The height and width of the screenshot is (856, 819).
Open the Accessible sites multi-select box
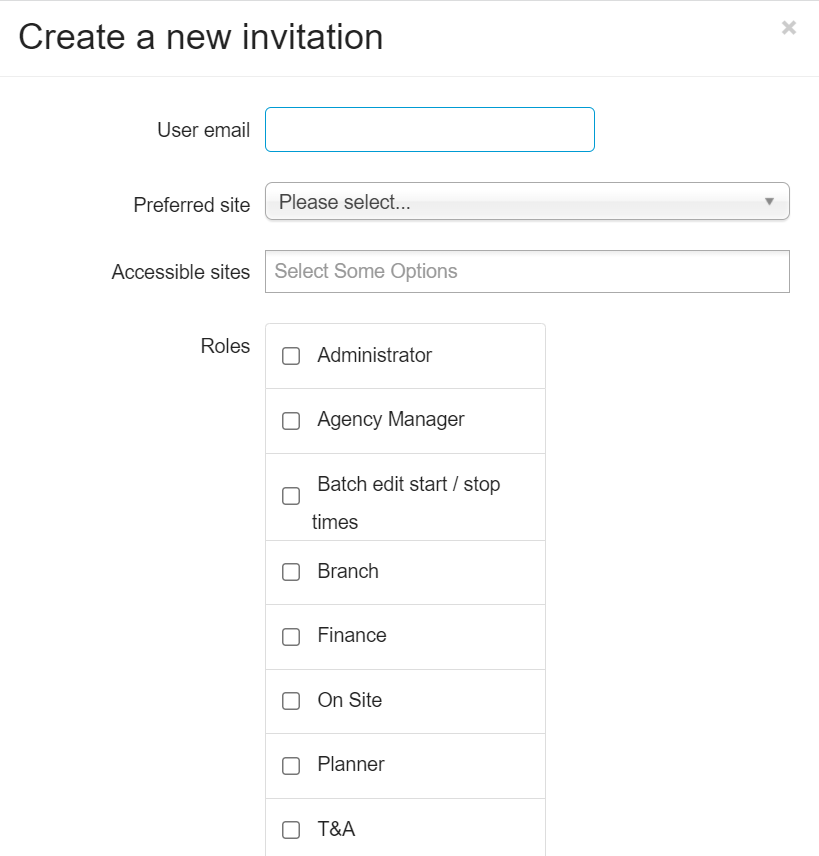click(527, 271)
